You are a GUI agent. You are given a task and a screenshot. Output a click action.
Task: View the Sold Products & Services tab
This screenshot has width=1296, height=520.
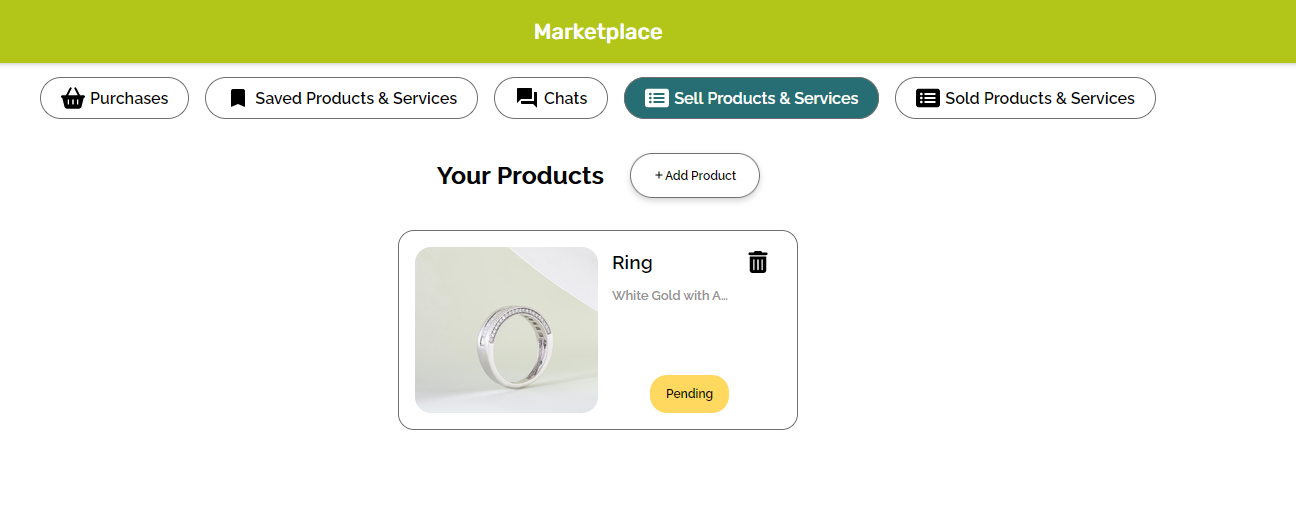coord(1039,98)
